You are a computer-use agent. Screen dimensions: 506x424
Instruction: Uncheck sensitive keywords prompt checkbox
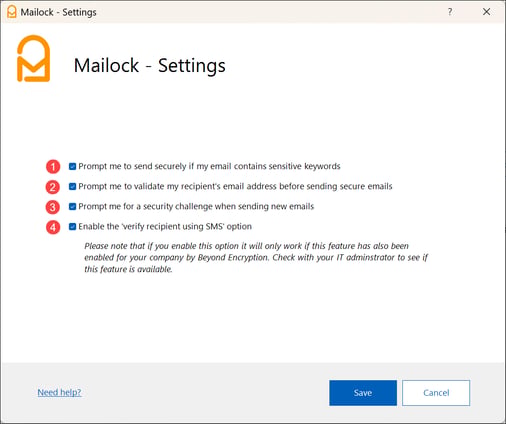tap(72, 166)
